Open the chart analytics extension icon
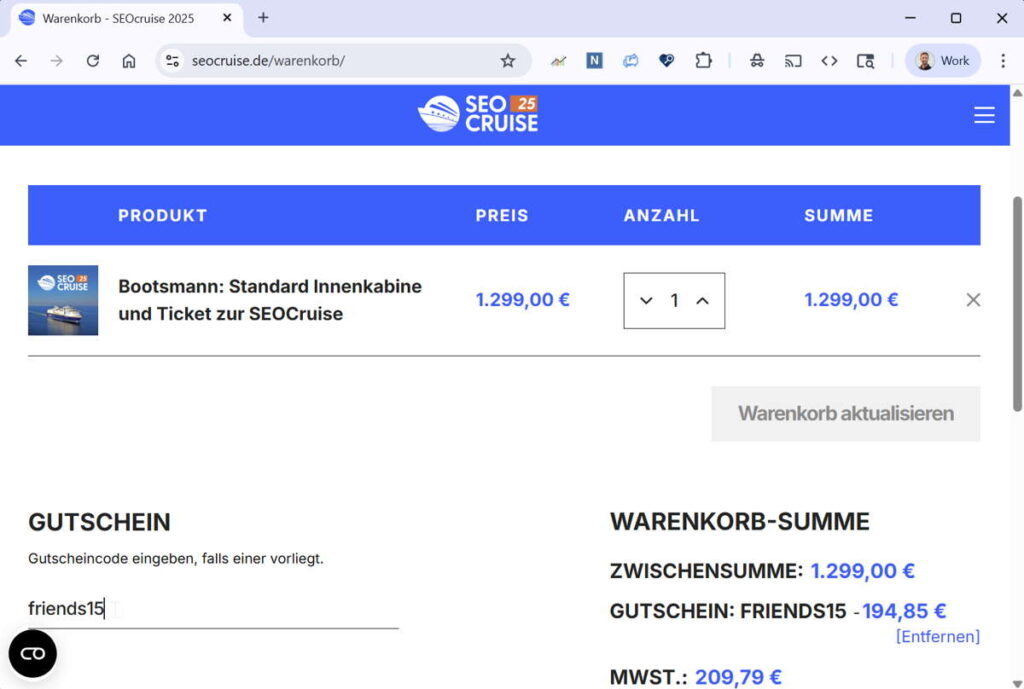 (558, 61)
